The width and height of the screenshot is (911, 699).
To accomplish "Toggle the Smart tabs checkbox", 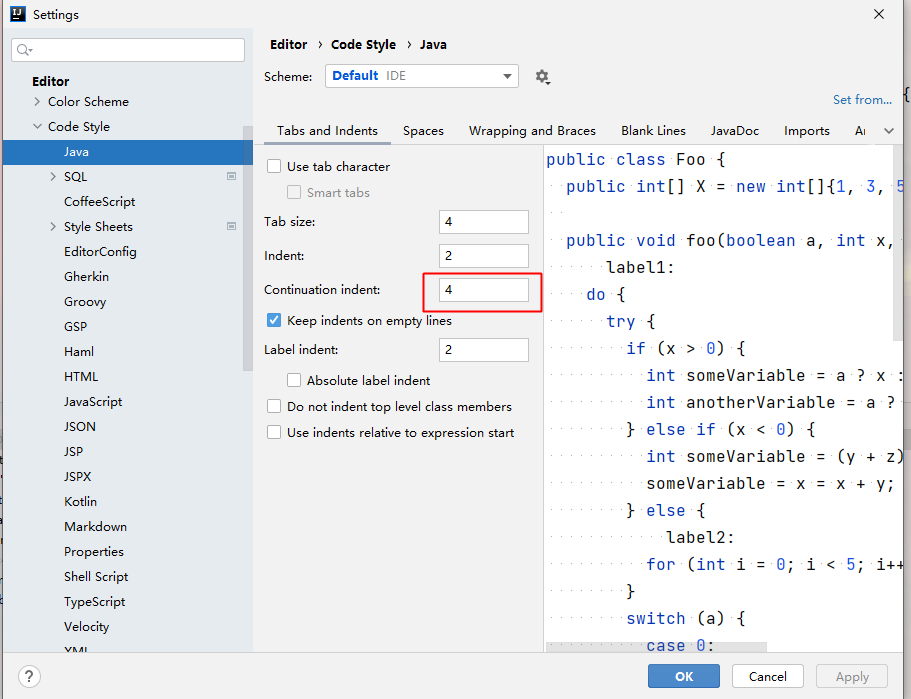I will pos(294,192).
